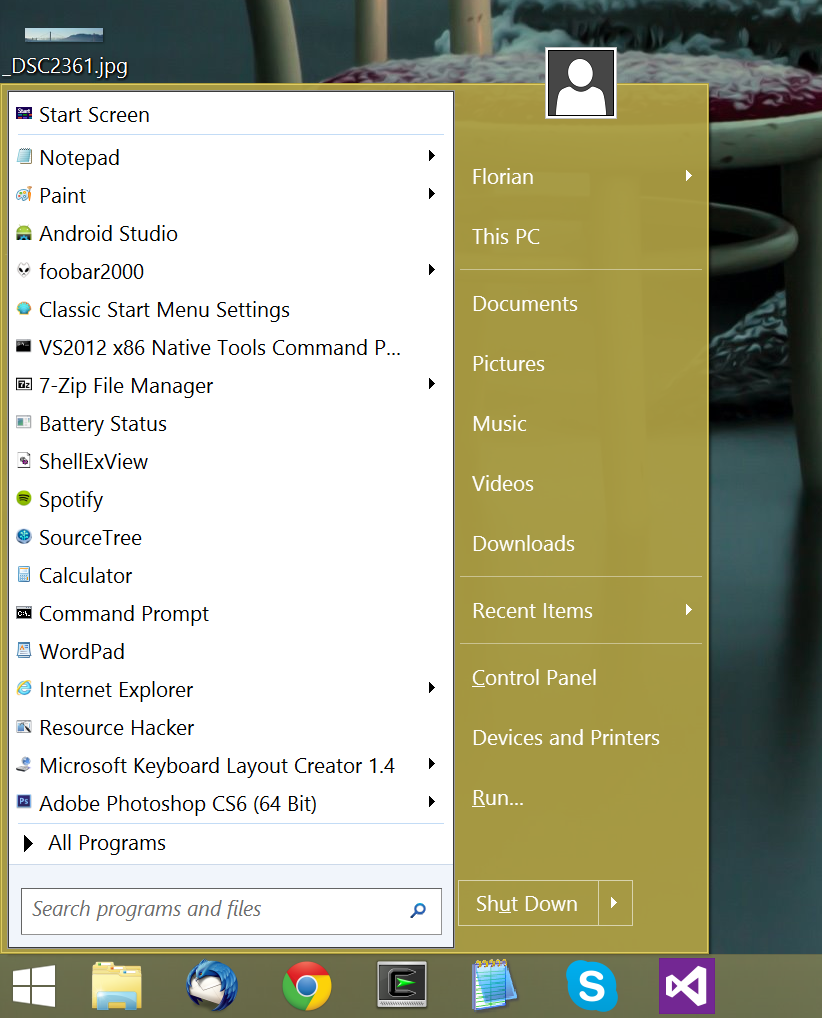Click the Spotify icon in the program list
The width and height of the screenshot is (822, 1018).
coord(24,499)
